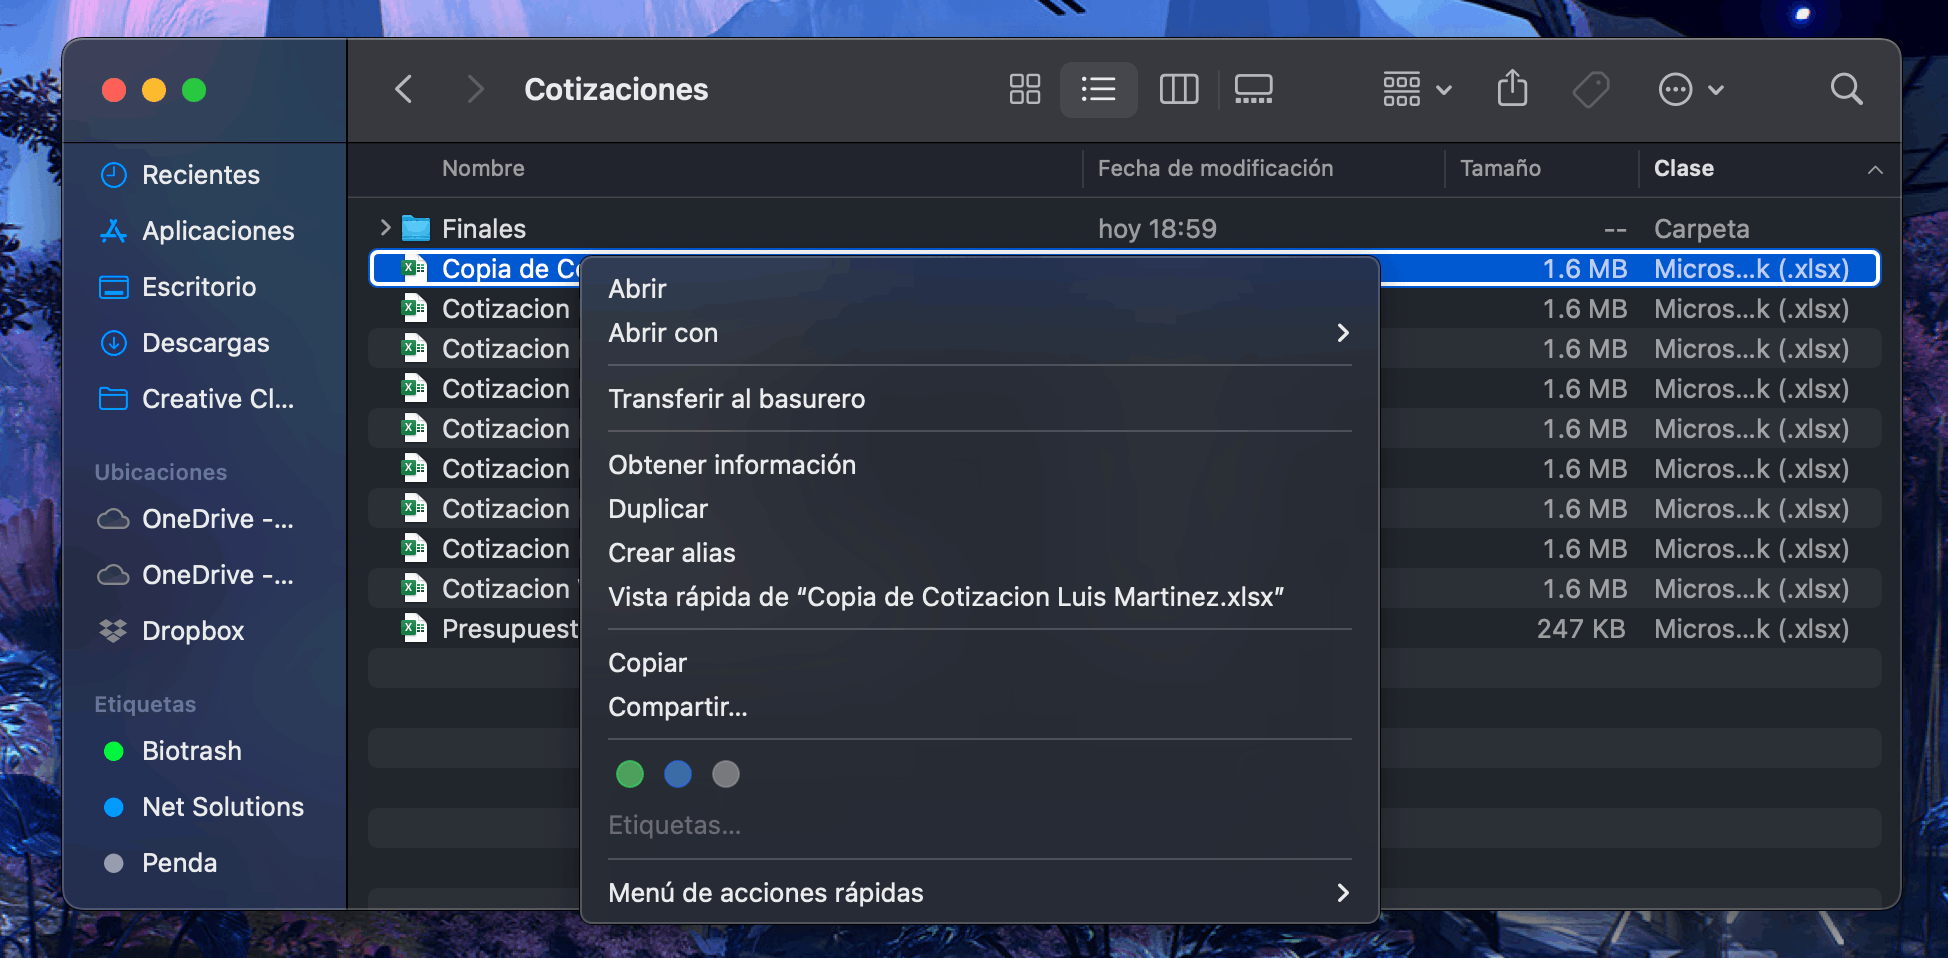Image resolution: width=1948 pixels, height=958 pixels.
Task: Switch to column view
Action: [1179, 90]
